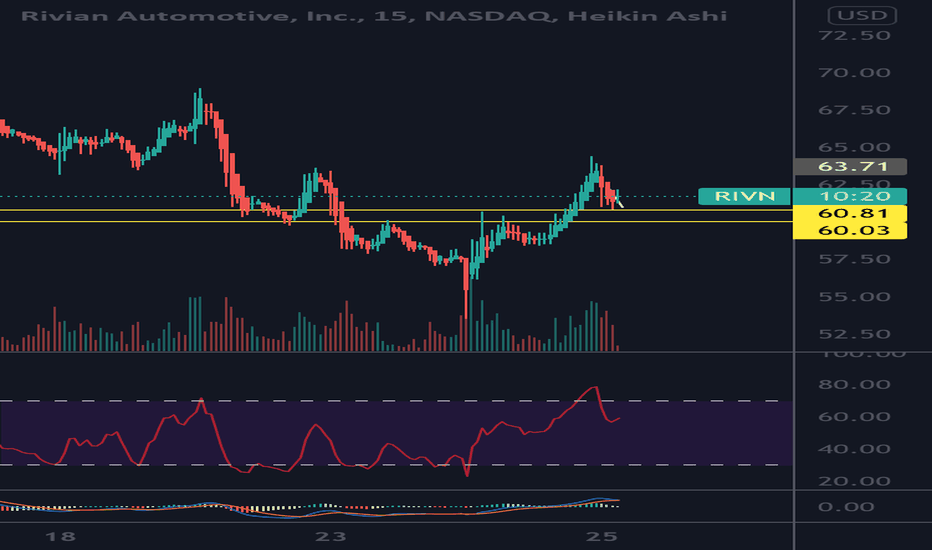The width and height of the screenshot is (932, 550).
Task: Click the 72.50 price axis value
Action: pos(854,36)
